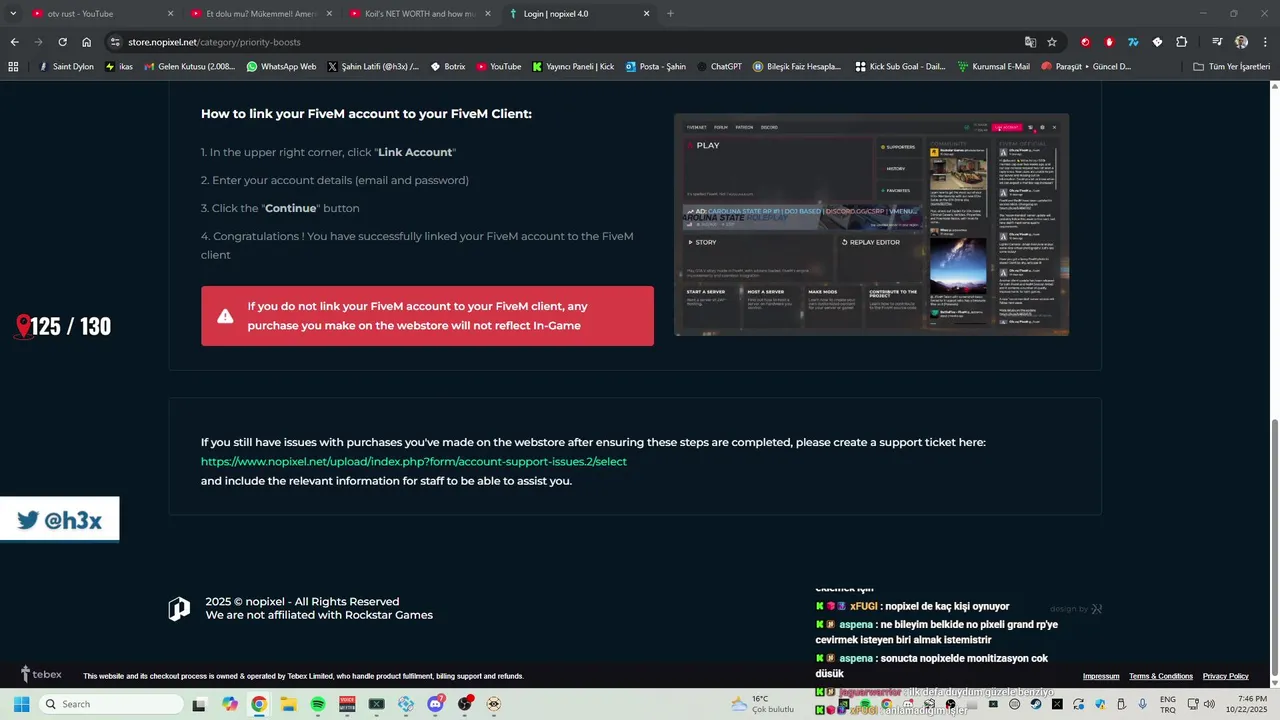Click the warning triangle in red alert
The height and width of the screenshot is (720, 1280).
pyautogui.click(x=225, y=316)
